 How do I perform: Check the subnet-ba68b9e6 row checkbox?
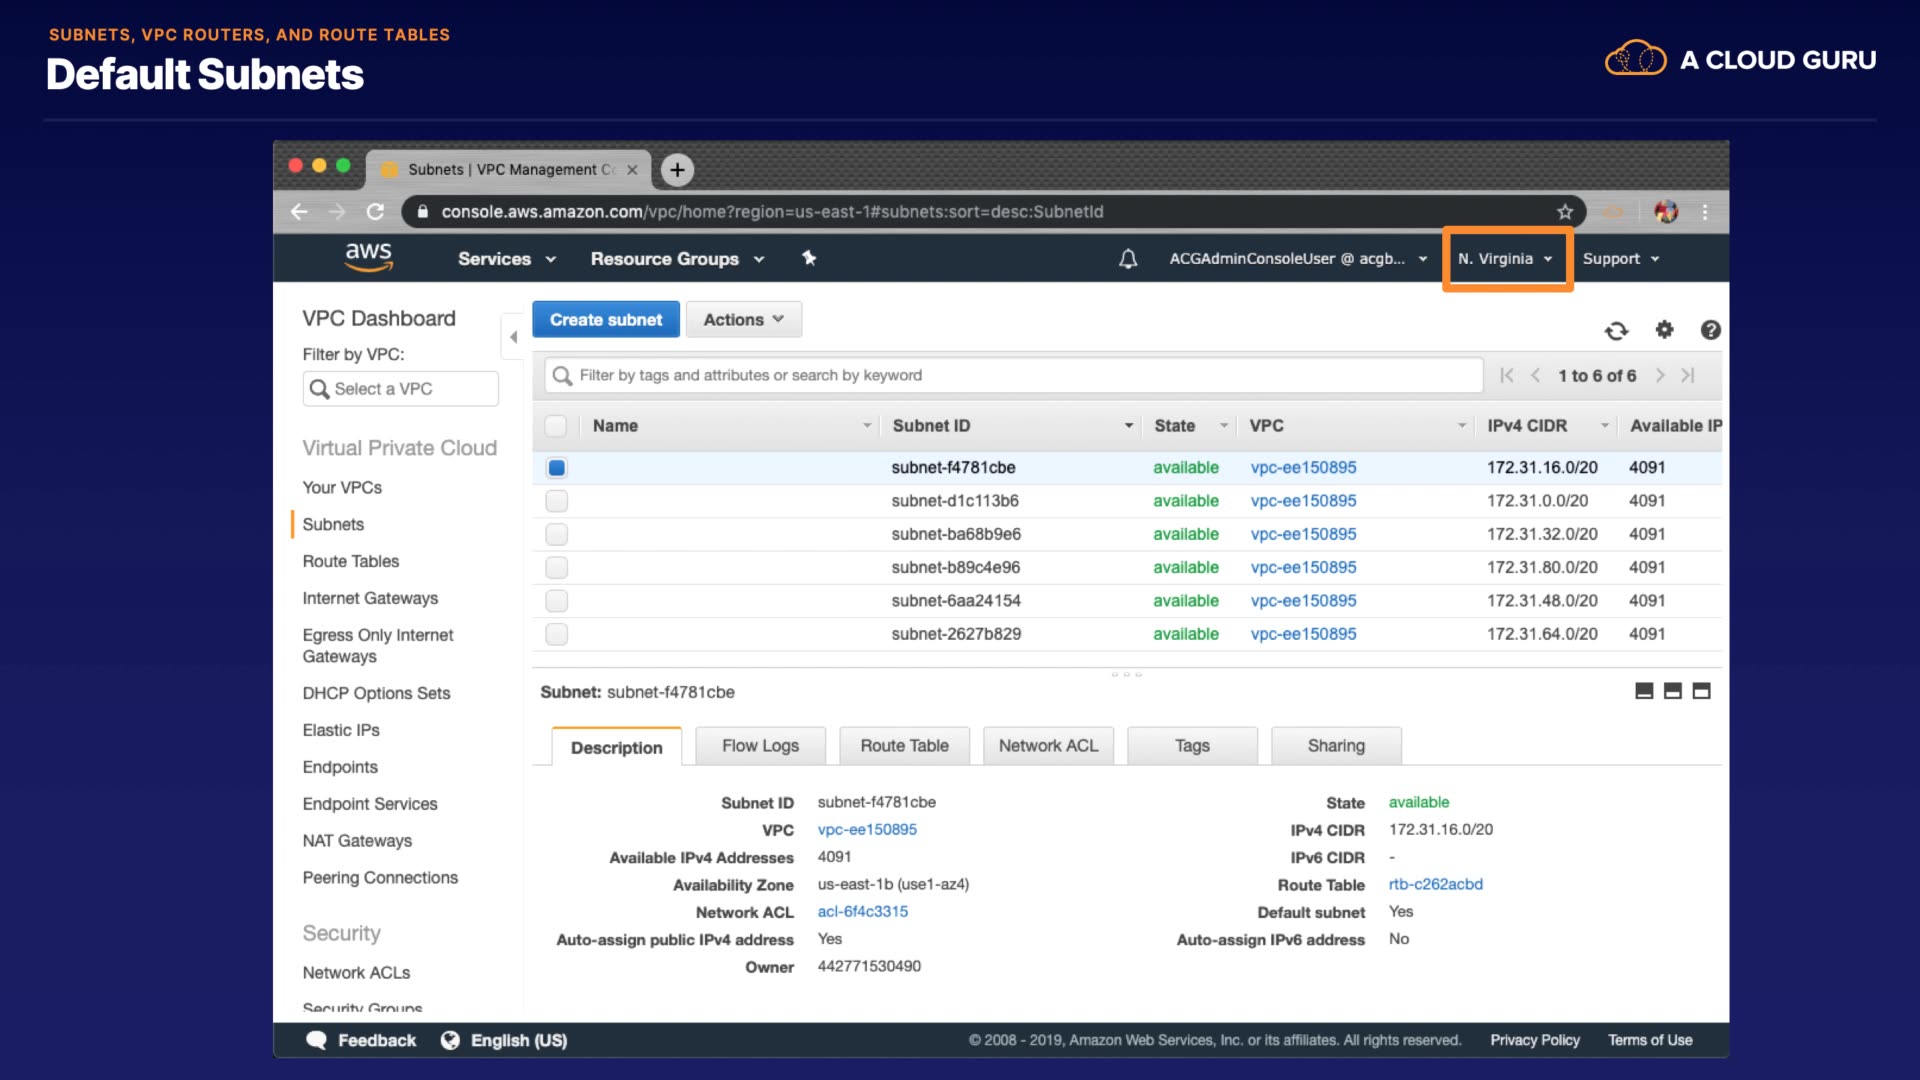pyautogui.click(x=557, y=534)
